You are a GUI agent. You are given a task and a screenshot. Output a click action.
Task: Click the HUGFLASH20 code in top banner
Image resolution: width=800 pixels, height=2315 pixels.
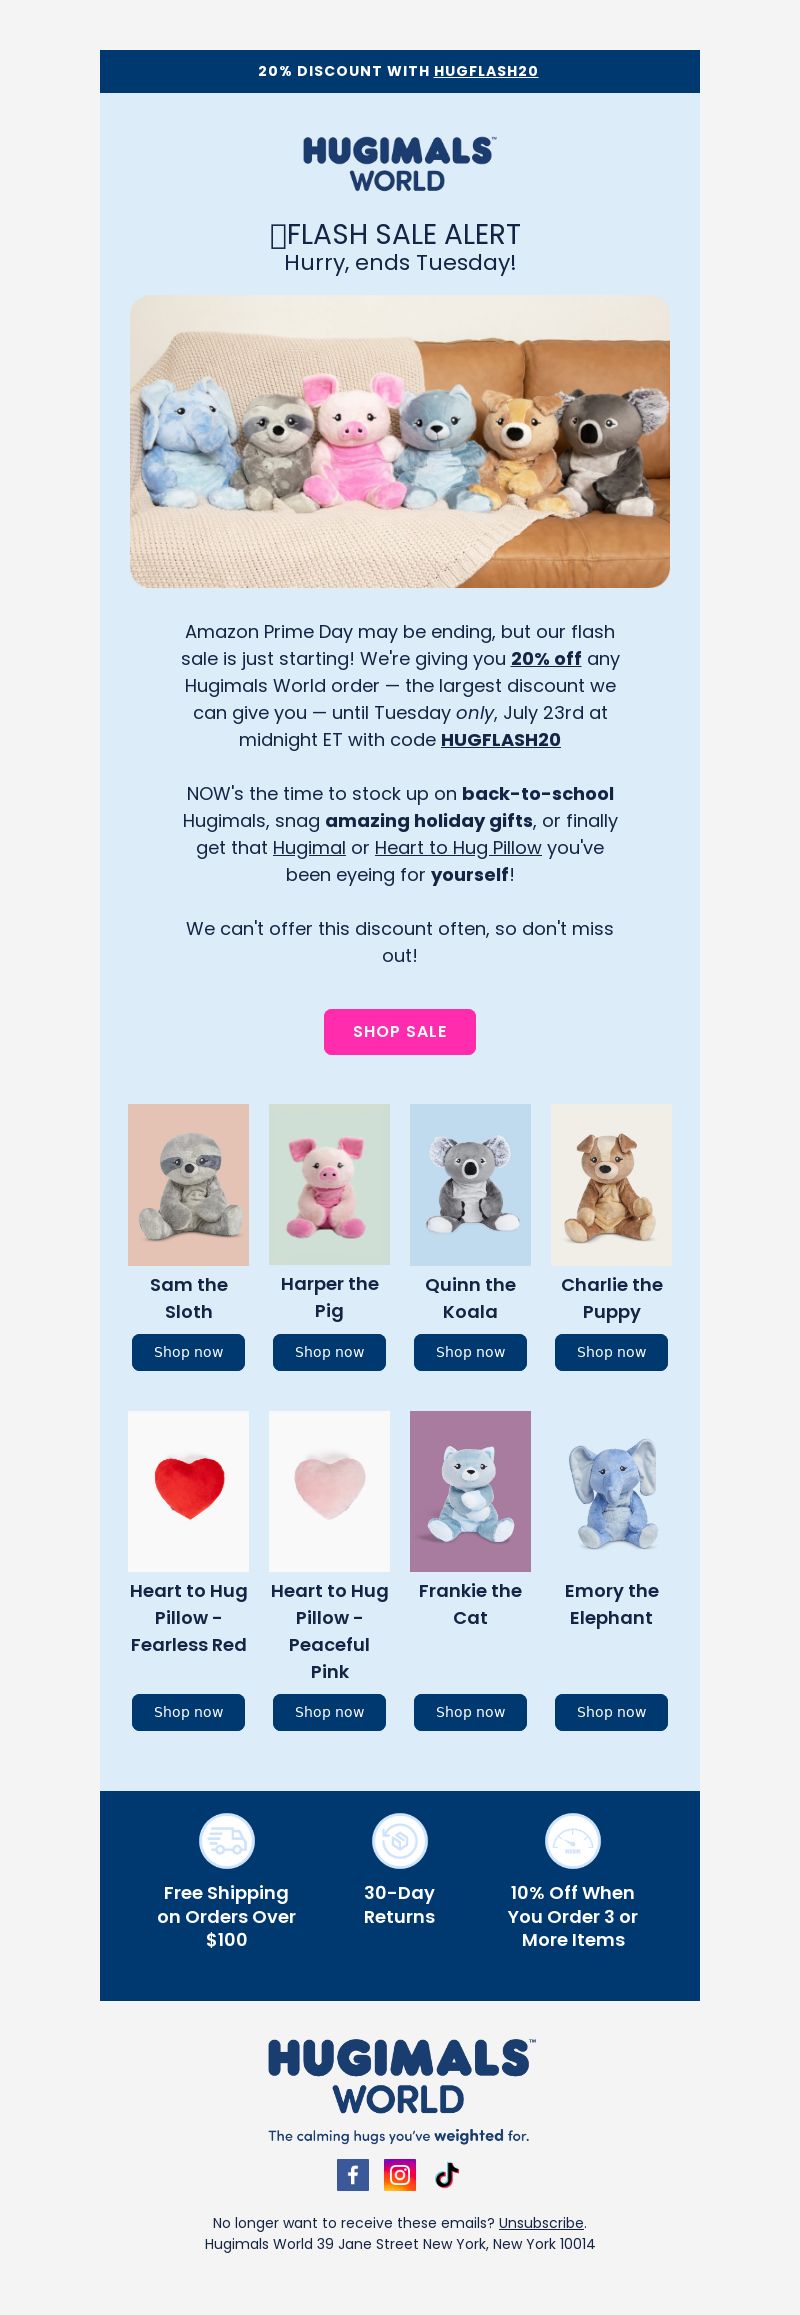coord(486,71)
